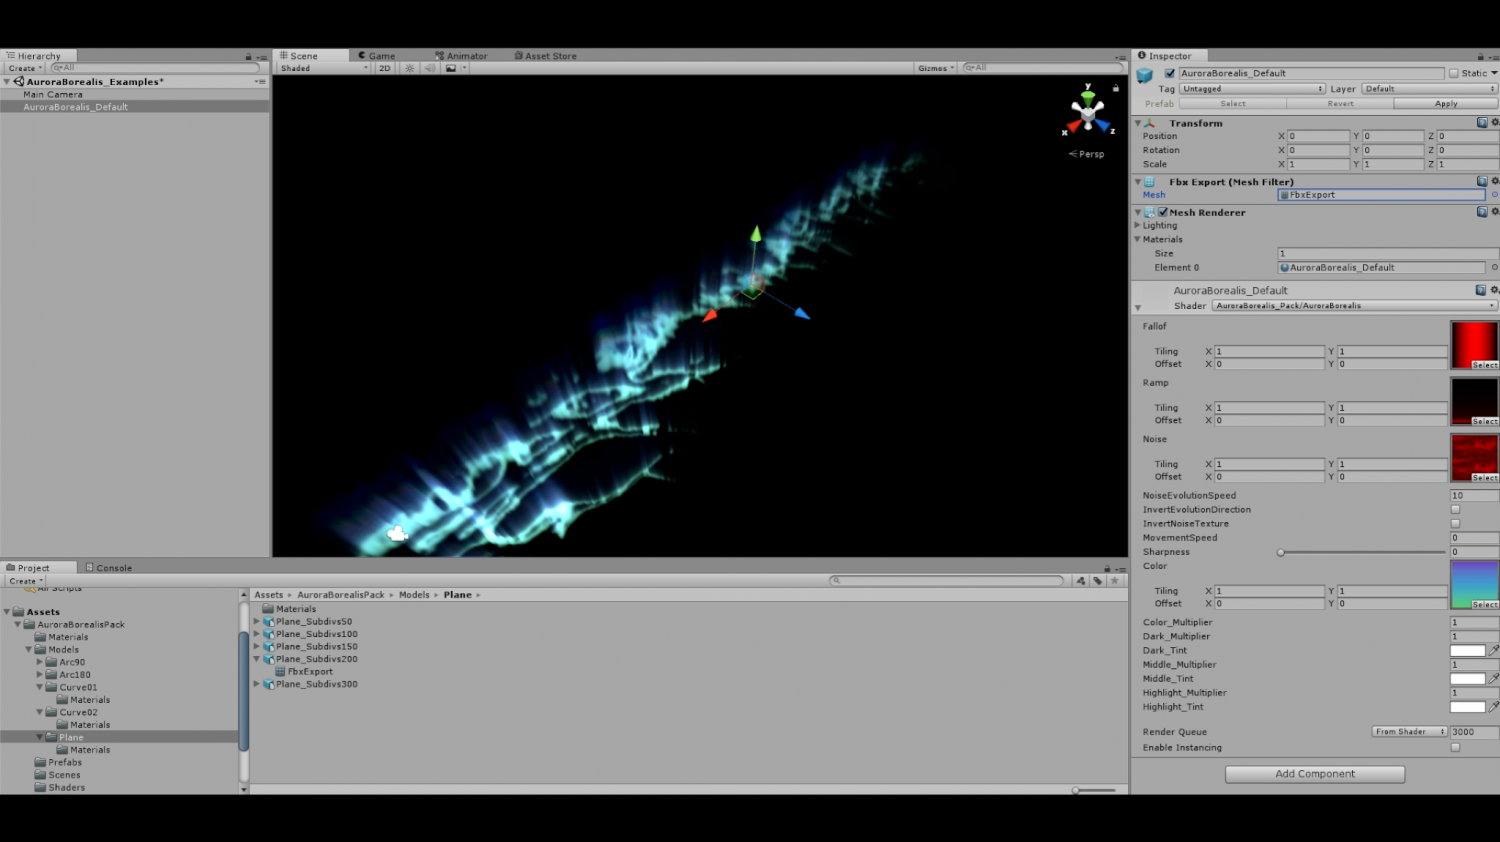
Task: Open the Asset Store tab
Action: pyautogui.click(x=546, y=56)
